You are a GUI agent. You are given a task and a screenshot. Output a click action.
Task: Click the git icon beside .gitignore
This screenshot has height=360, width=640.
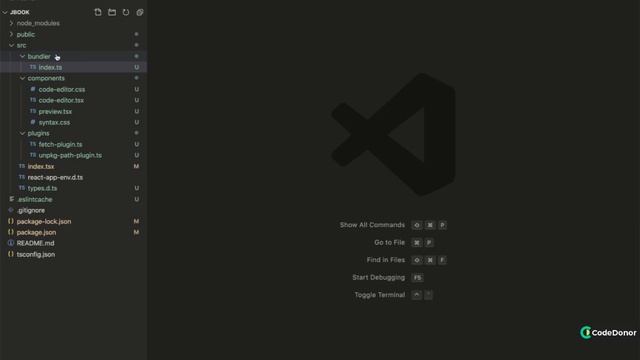11,210
